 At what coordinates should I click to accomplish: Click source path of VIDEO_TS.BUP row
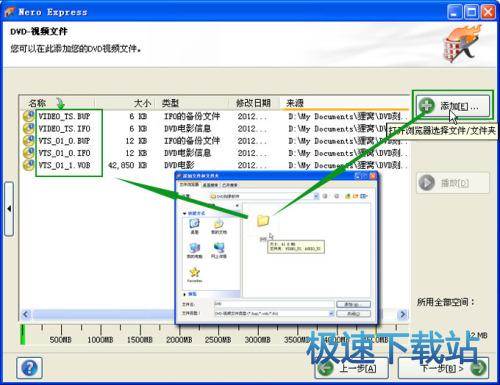coord(347,116)
